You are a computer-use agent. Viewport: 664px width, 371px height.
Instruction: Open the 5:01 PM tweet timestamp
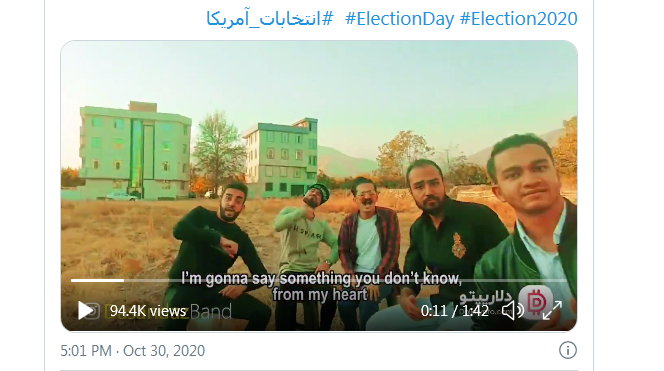[86, 351]
